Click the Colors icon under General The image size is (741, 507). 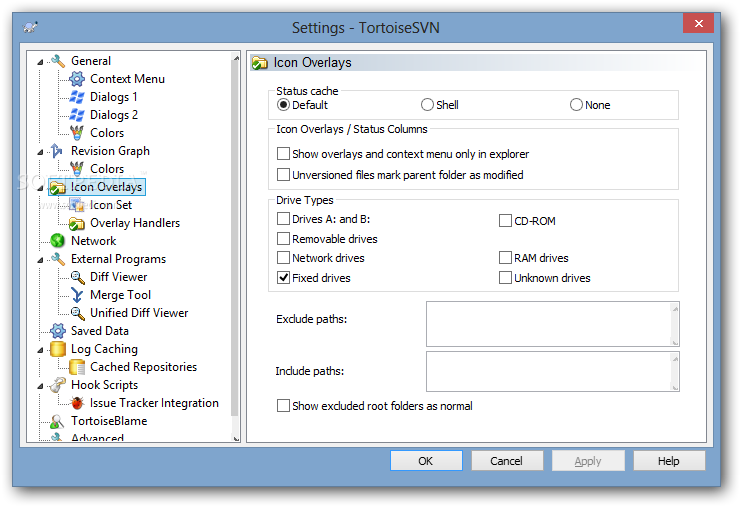click(77, 133)
